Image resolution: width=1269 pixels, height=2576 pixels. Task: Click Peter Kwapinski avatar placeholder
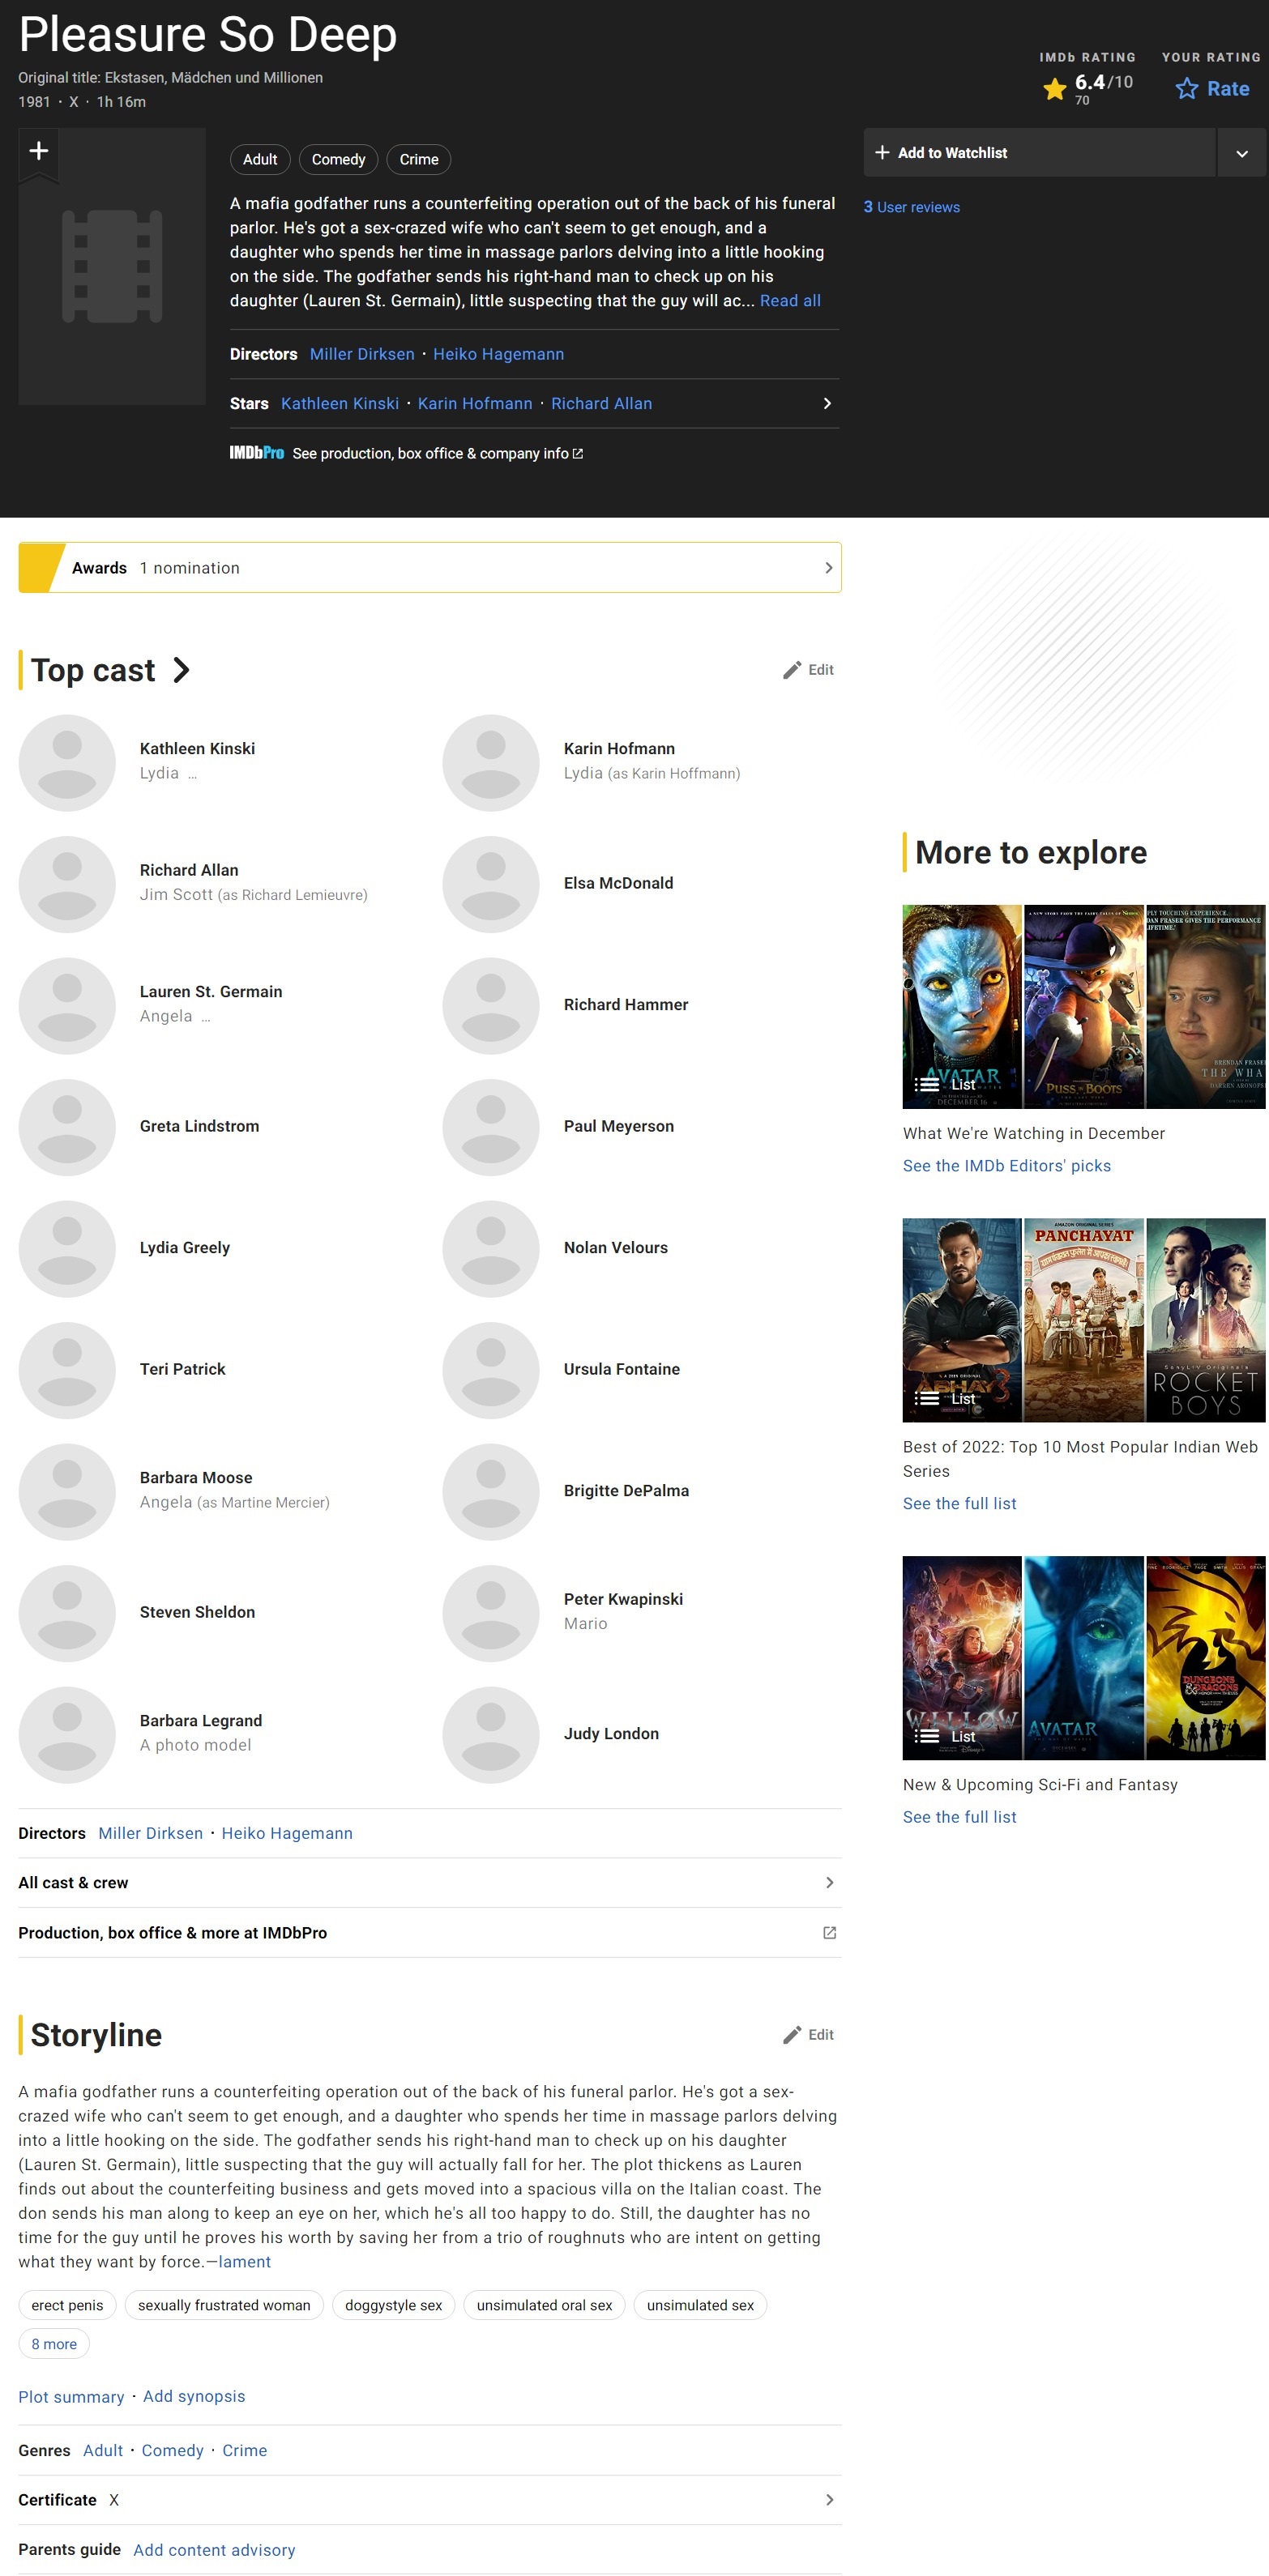(491, 1613)
